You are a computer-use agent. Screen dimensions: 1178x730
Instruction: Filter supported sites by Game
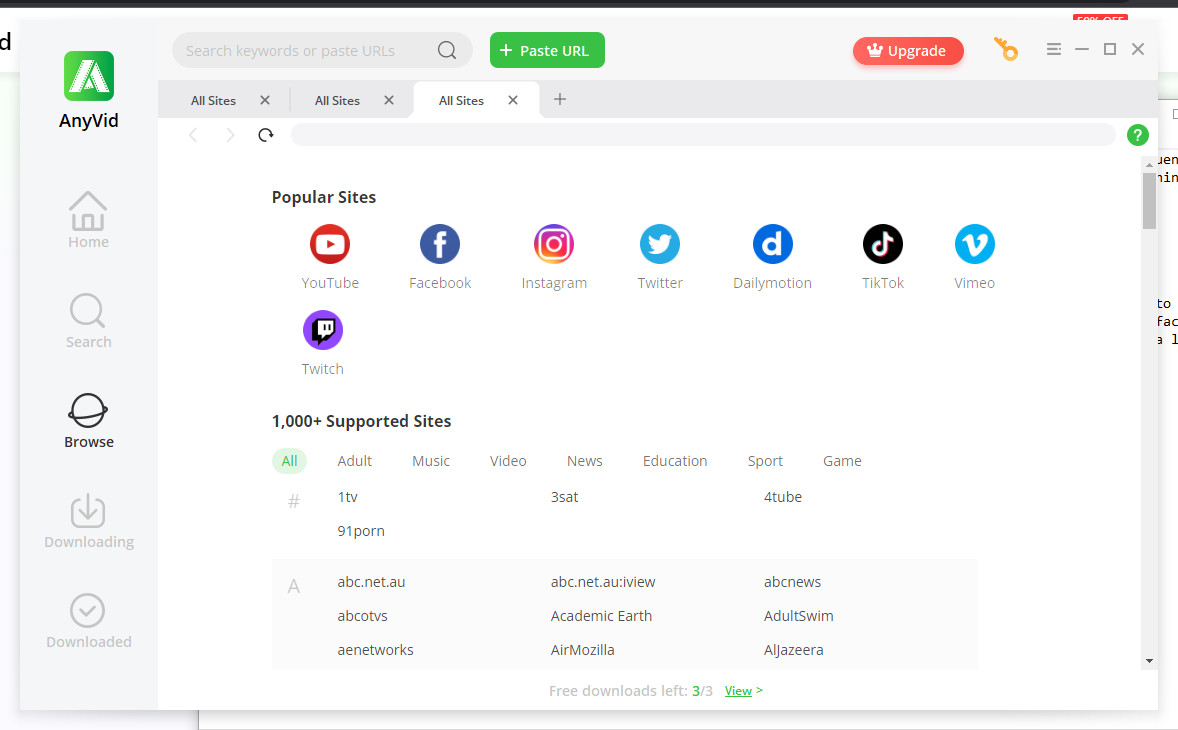[842, 461]
